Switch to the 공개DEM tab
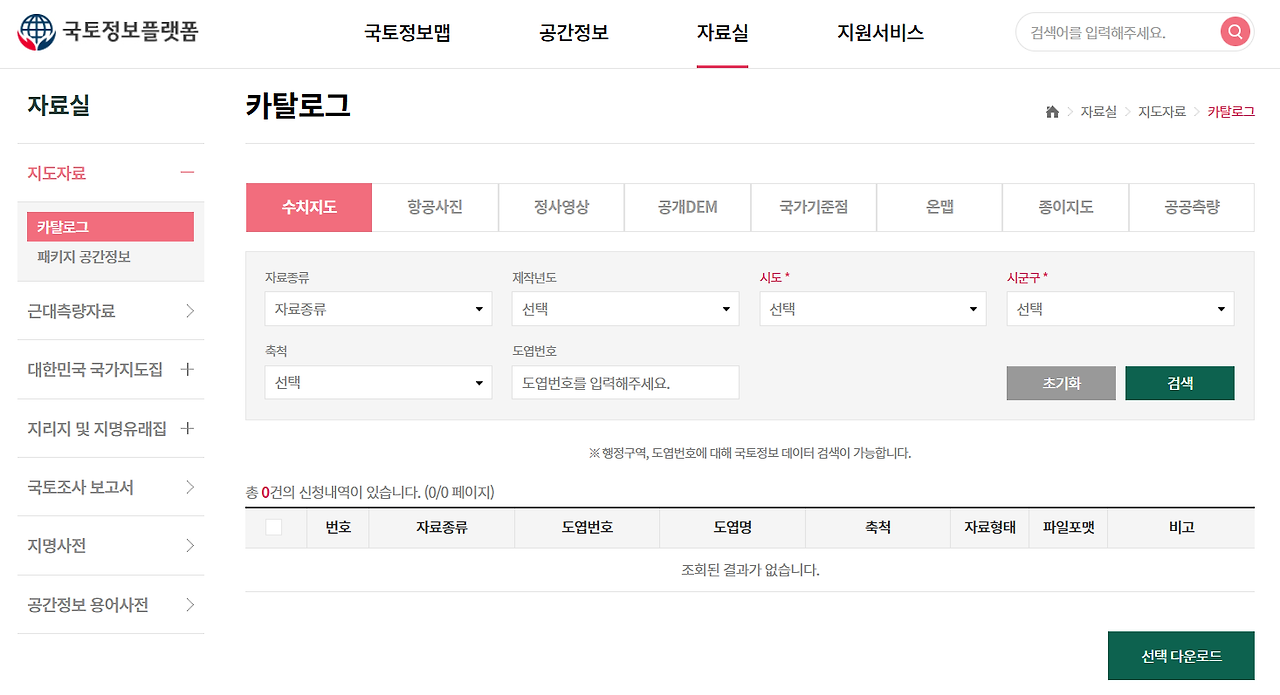The image size is (1280, 695). point(687,207)
